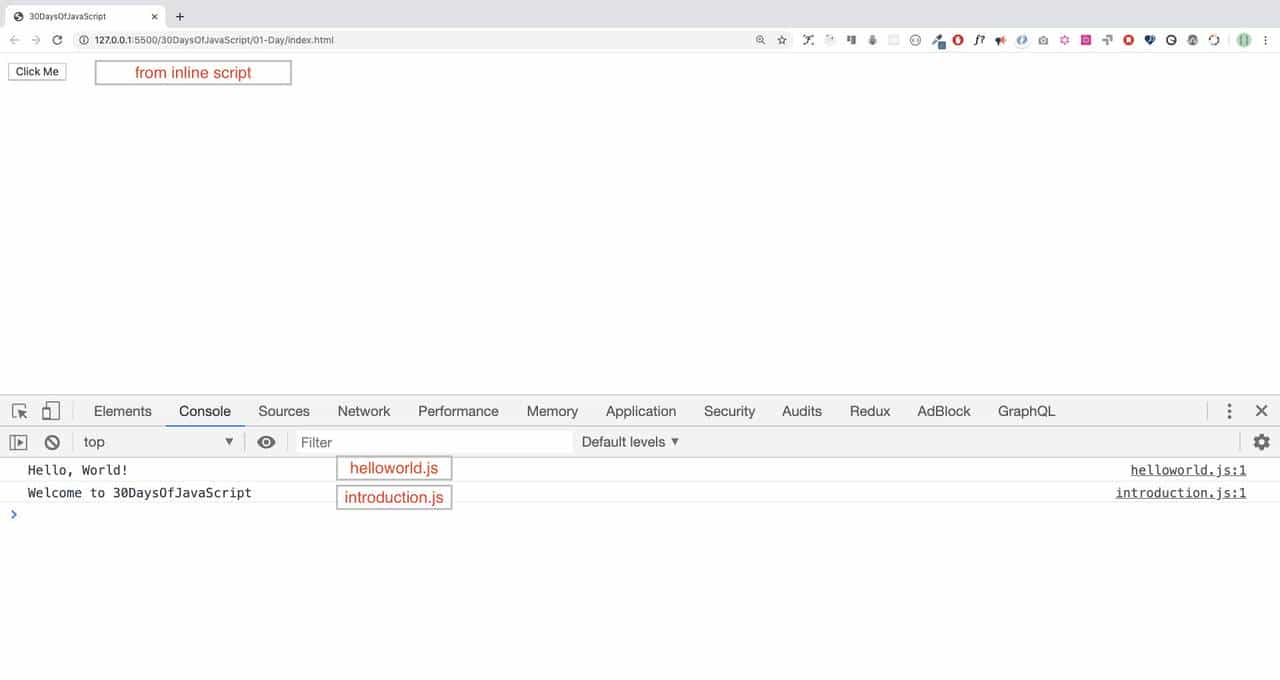The height and width of the screenshot is (680, 1280).
Task: Create a live expression with the eye icon
Action: coord(266,442)
